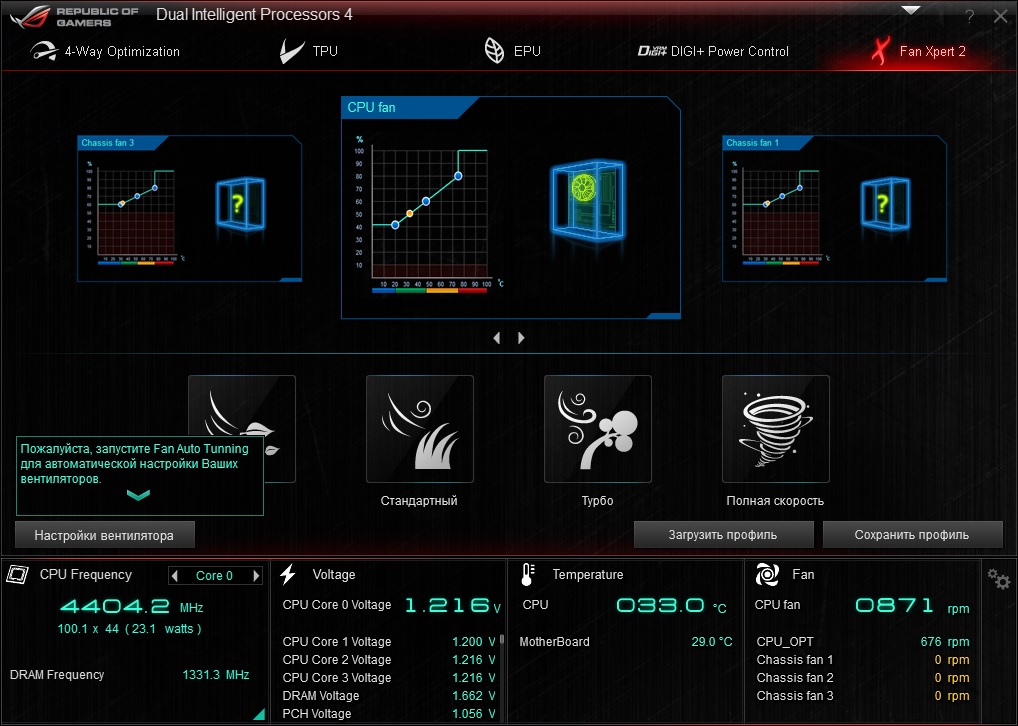This screenshot has width=1018, height=726.
Task: Click the DRAM Voltage row
Action: tap(389, 695)
